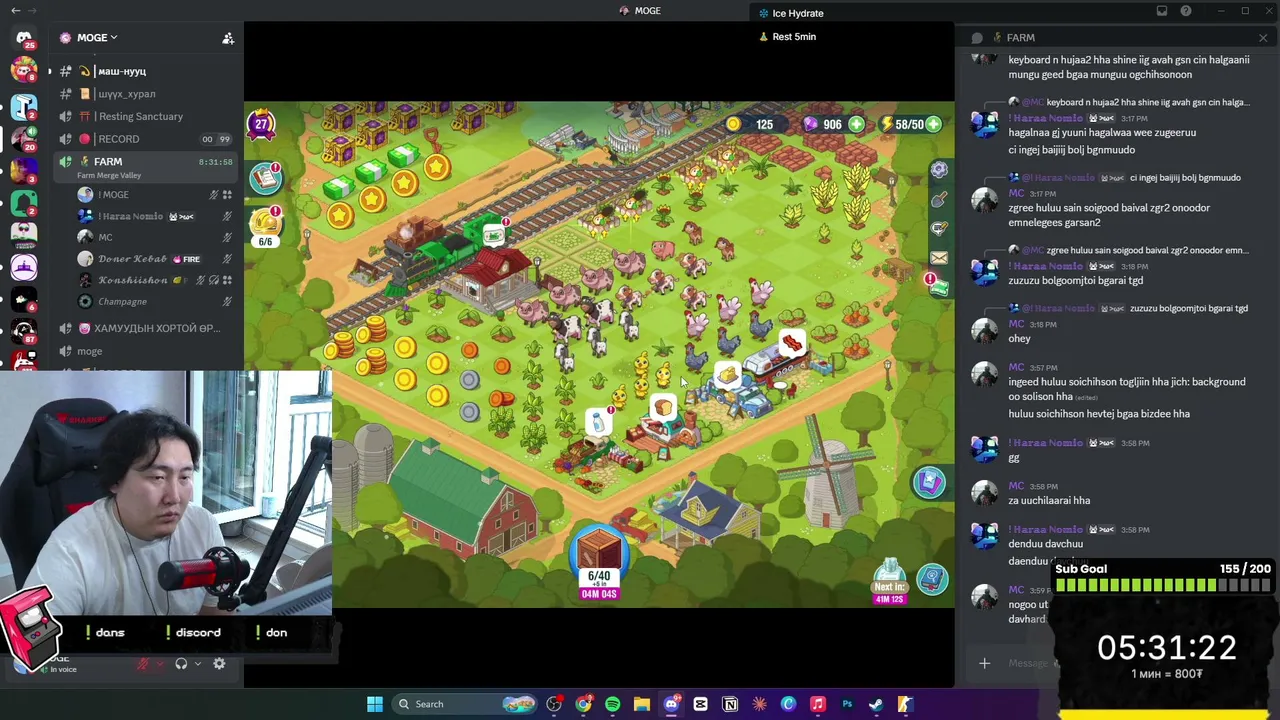Join the RECORD voice channel
Screen dimensions: 1280x720
click(x=146, y=139)
